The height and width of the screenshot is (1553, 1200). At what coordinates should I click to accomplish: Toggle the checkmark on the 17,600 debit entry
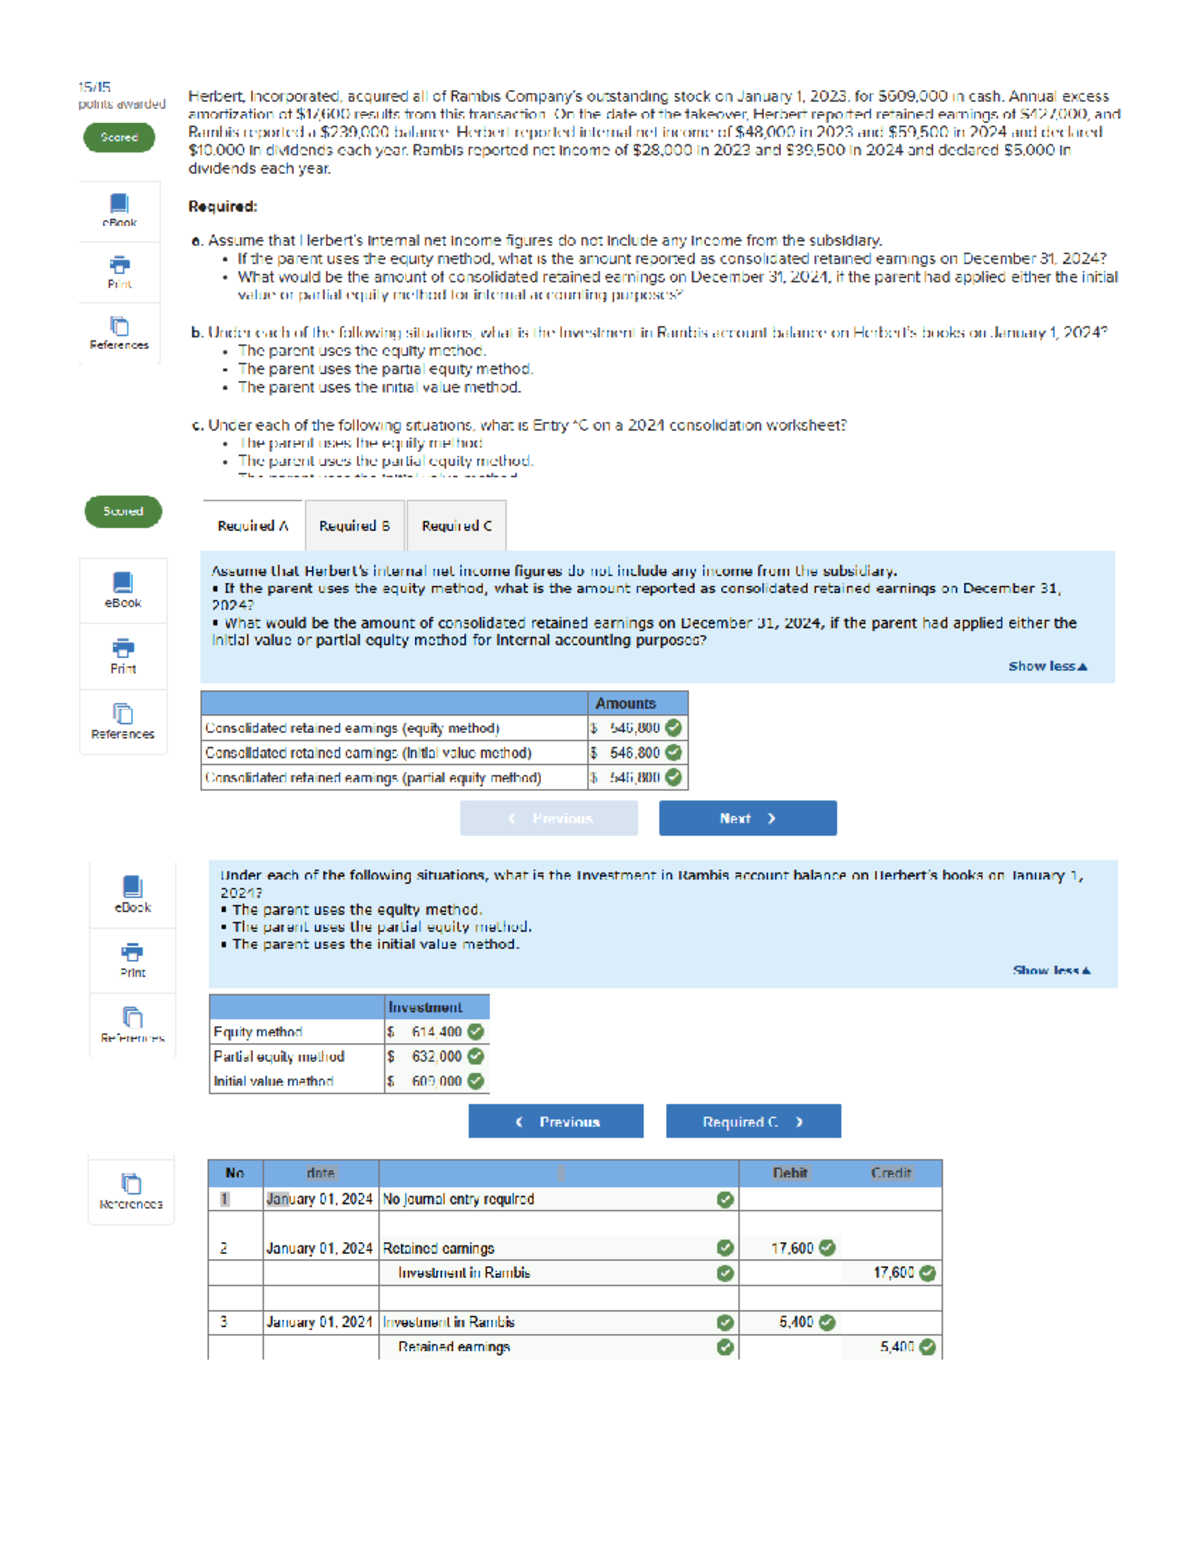824,1247
